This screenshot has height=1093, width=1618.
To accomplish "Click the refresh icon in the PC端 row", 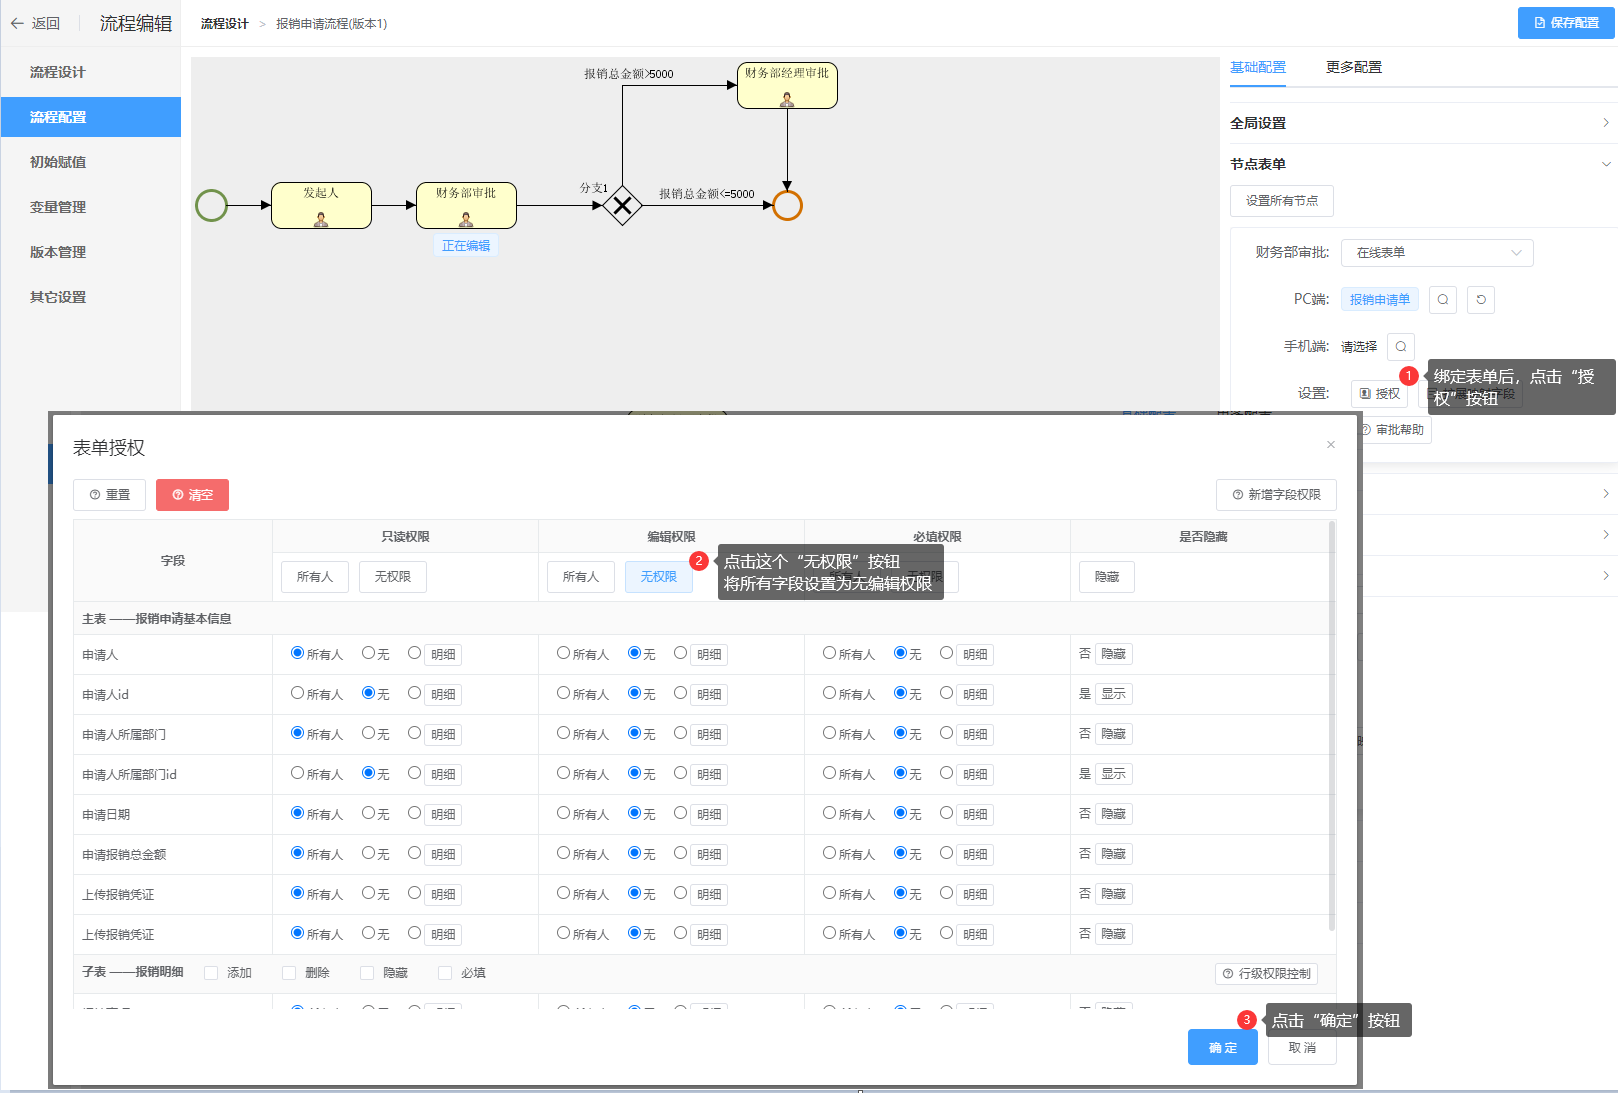I will click(1481, 299).
